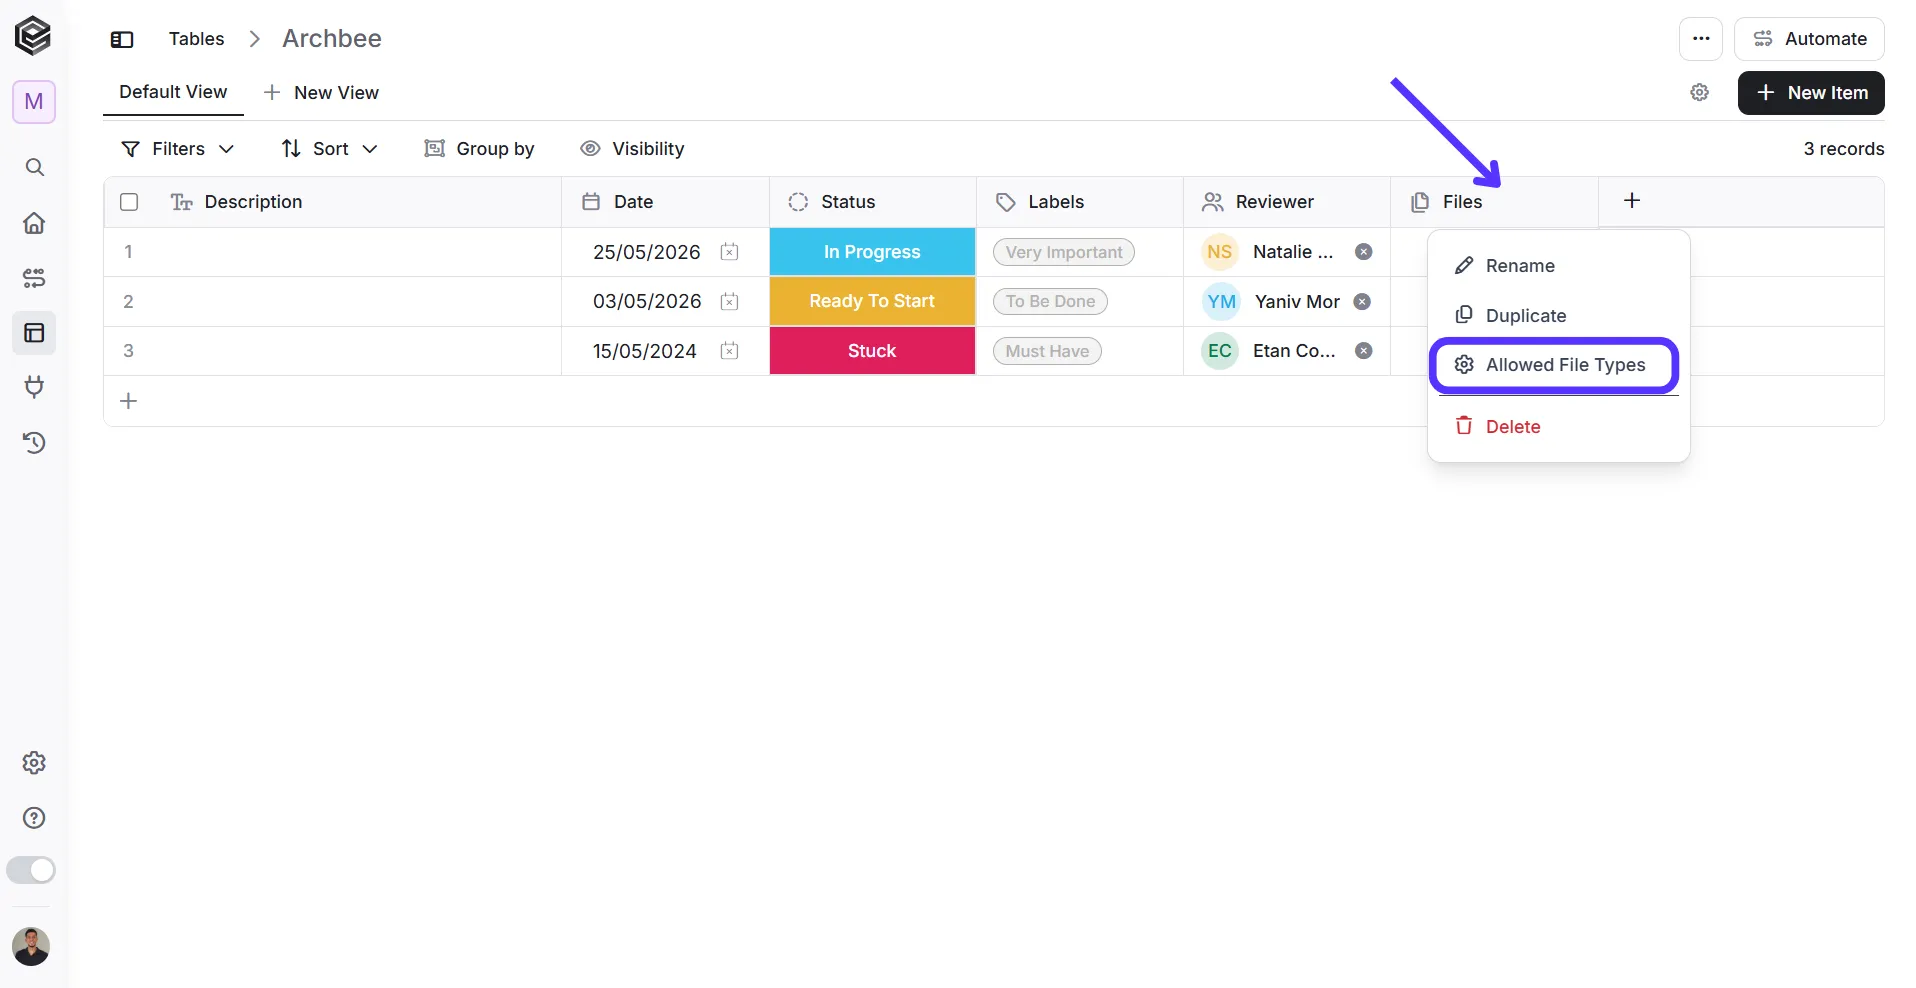Viewport: 1916px width, 988px height.
Task: Click the Automate button
Action: (1809, 39)
